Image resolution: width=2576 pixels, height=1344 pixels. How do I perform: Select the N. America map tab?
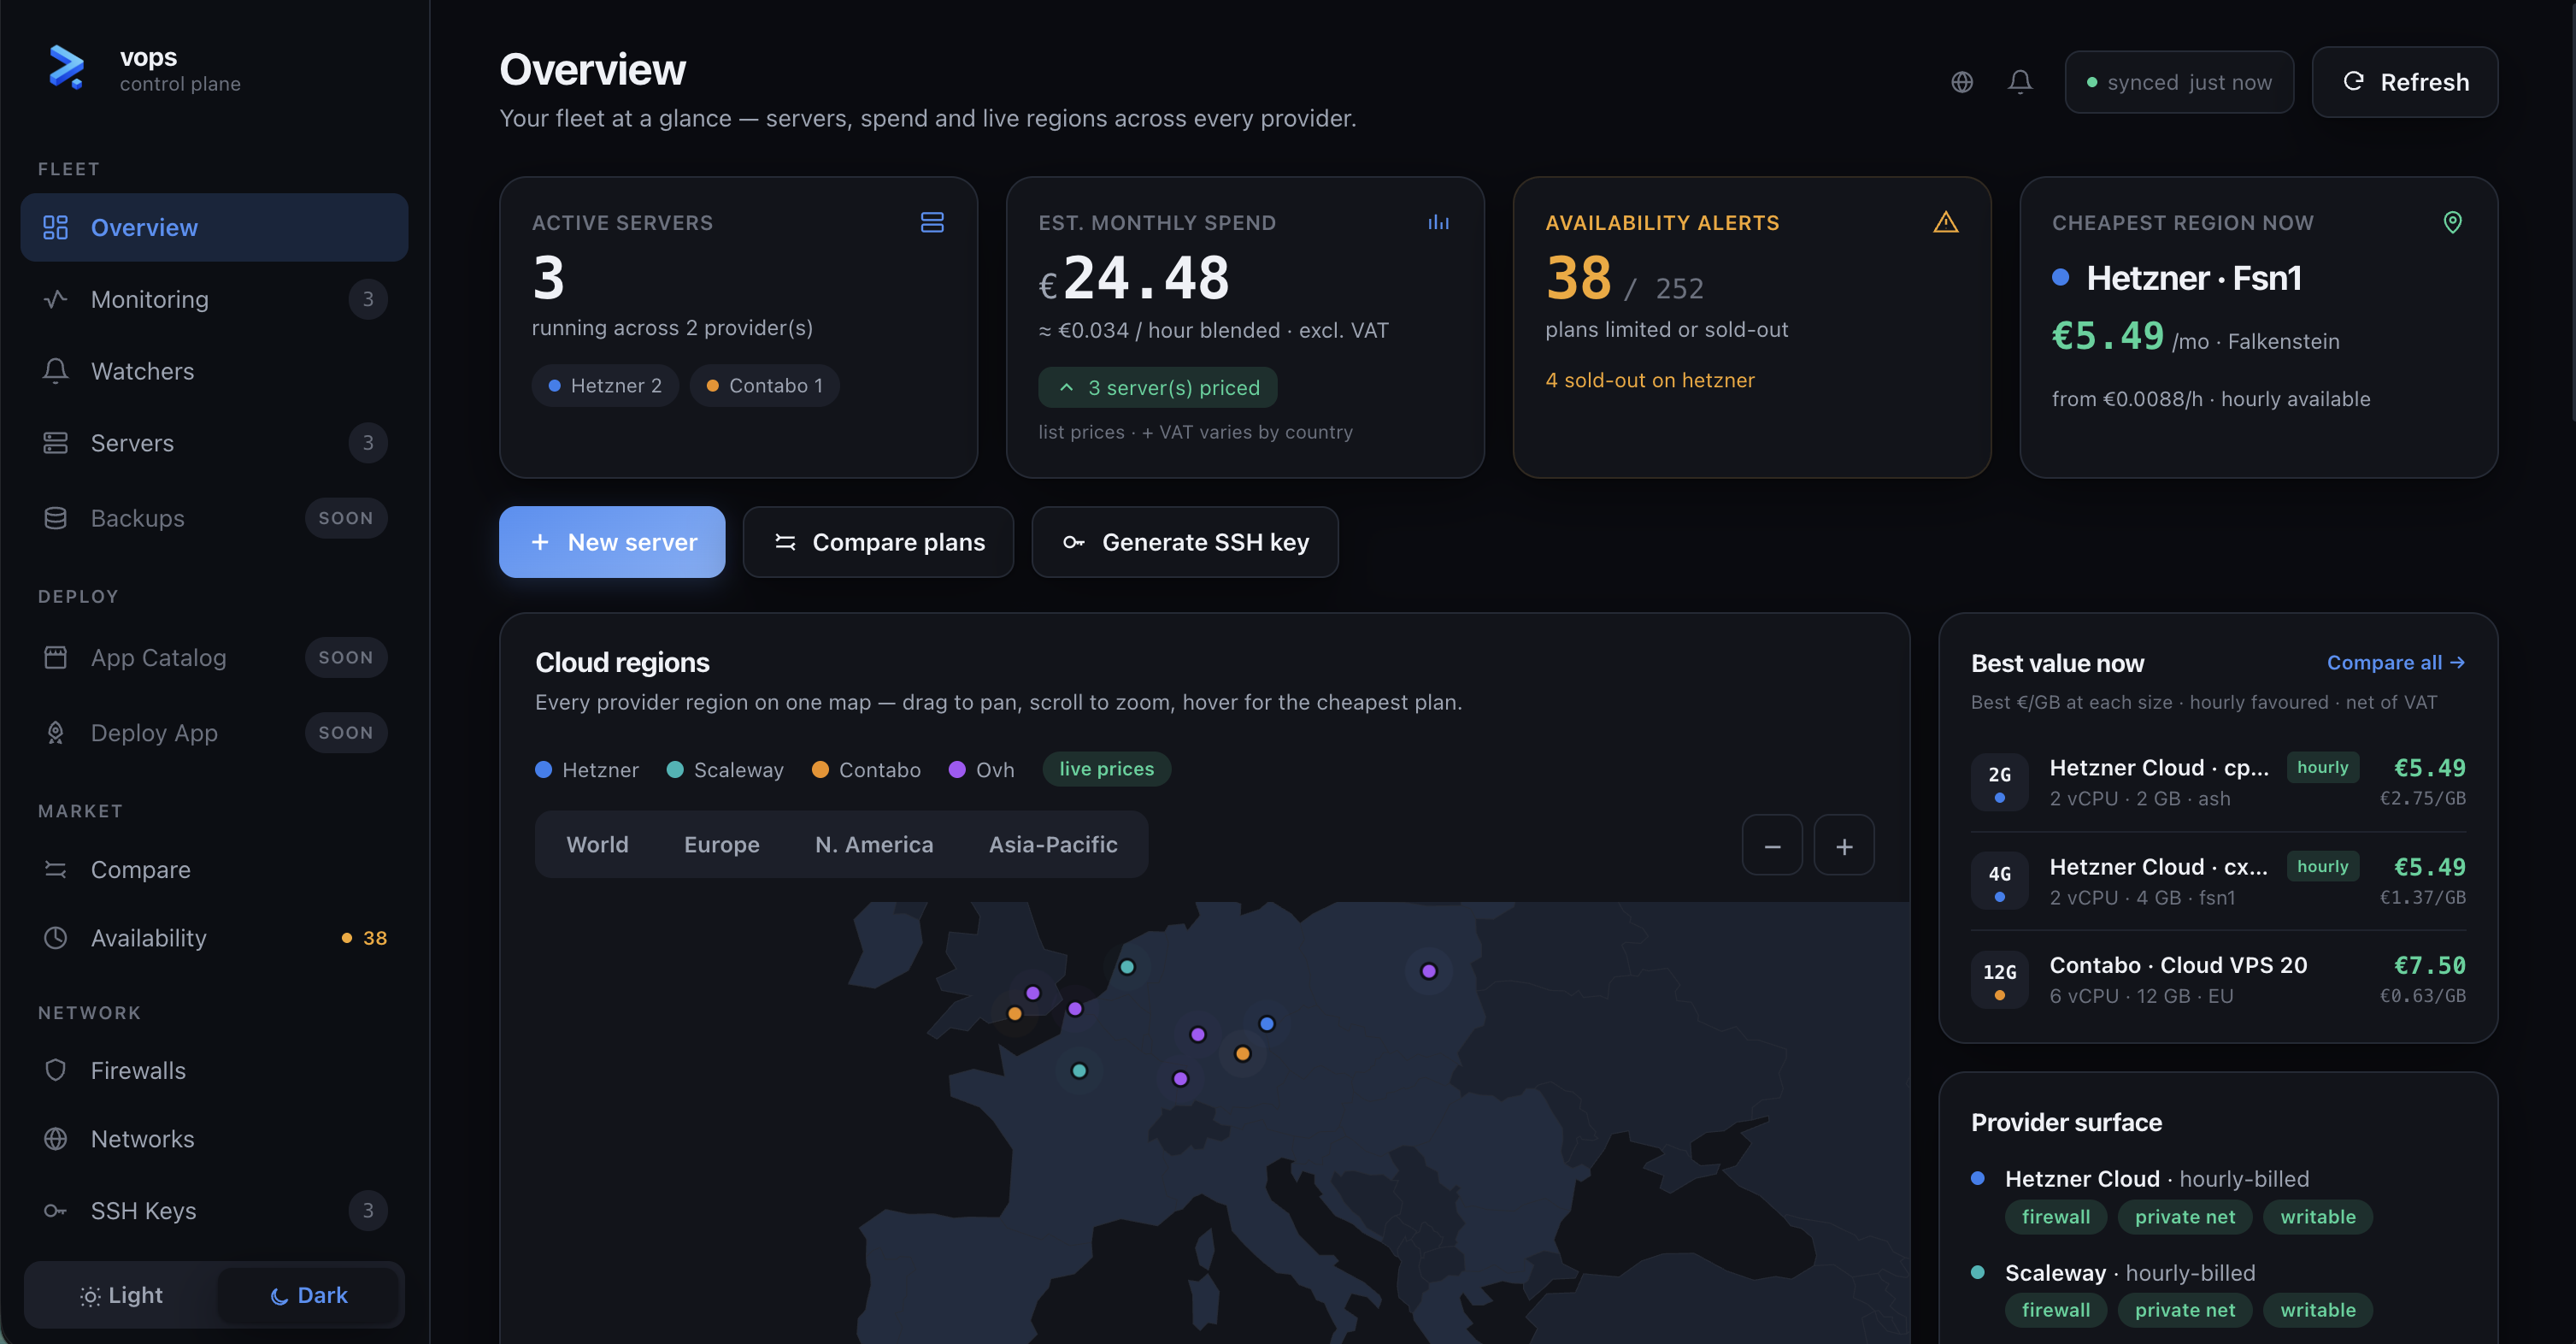[874, 845]
